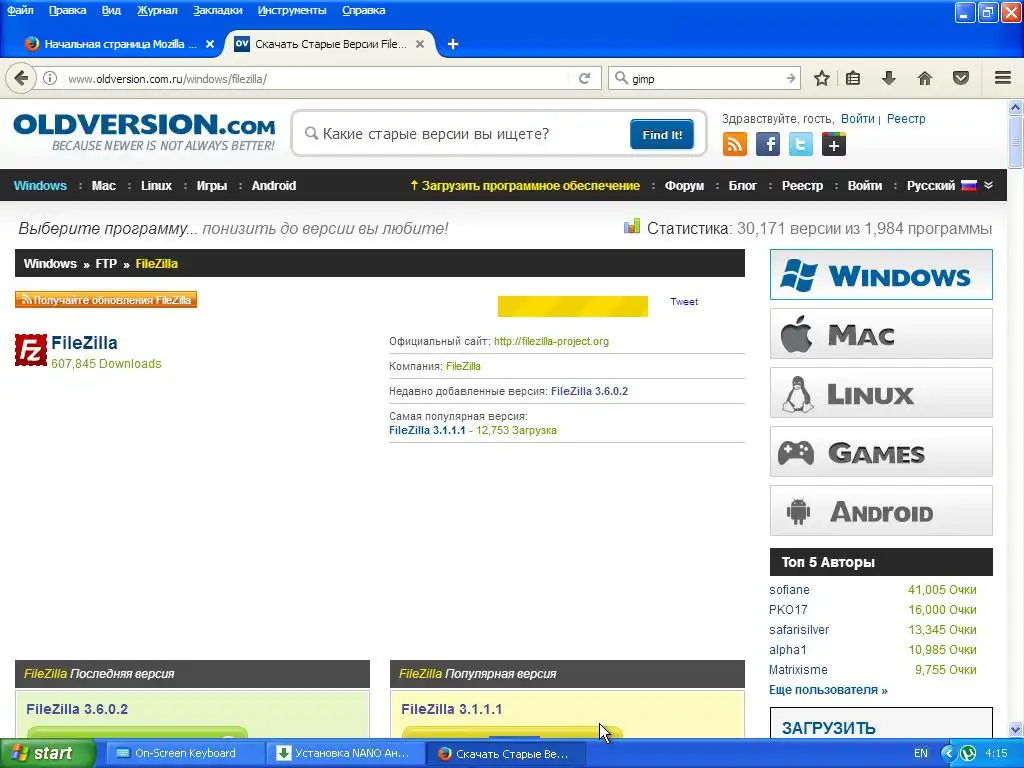Open the Справка menu
Viewport: 1024px width, 768px height.
(363, 10)
